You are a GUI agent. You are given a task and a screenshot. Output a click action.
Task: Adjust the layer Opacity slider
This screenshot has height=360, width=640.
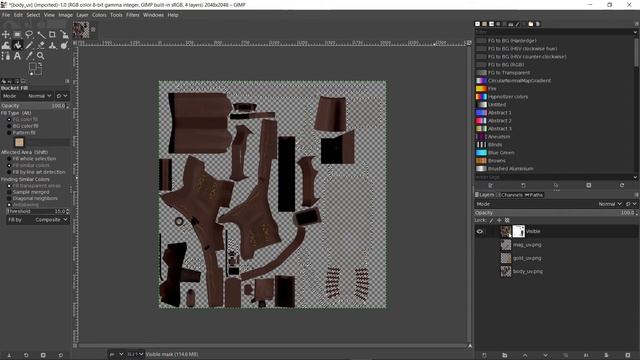(556, 213)
